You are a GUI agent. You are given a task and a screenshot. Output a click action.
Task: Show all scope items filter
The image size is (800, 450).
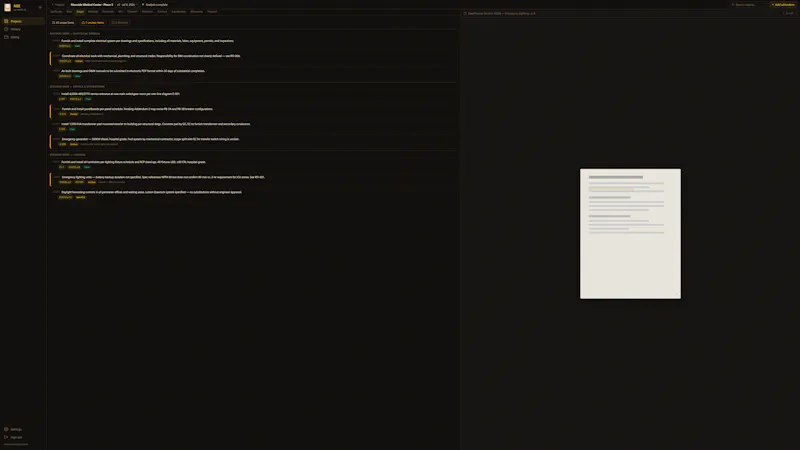click(63, 22)
